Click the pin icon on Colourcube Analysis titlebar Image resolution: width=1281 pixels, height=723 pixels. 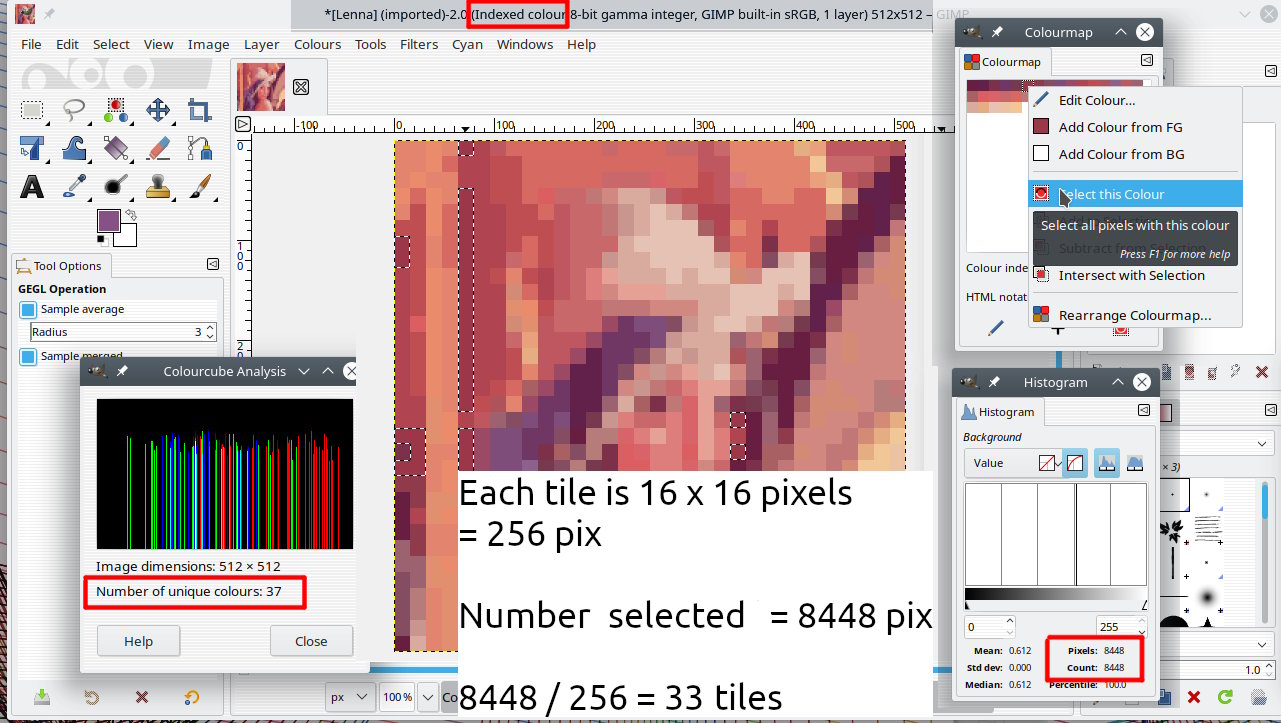point(123,371)
